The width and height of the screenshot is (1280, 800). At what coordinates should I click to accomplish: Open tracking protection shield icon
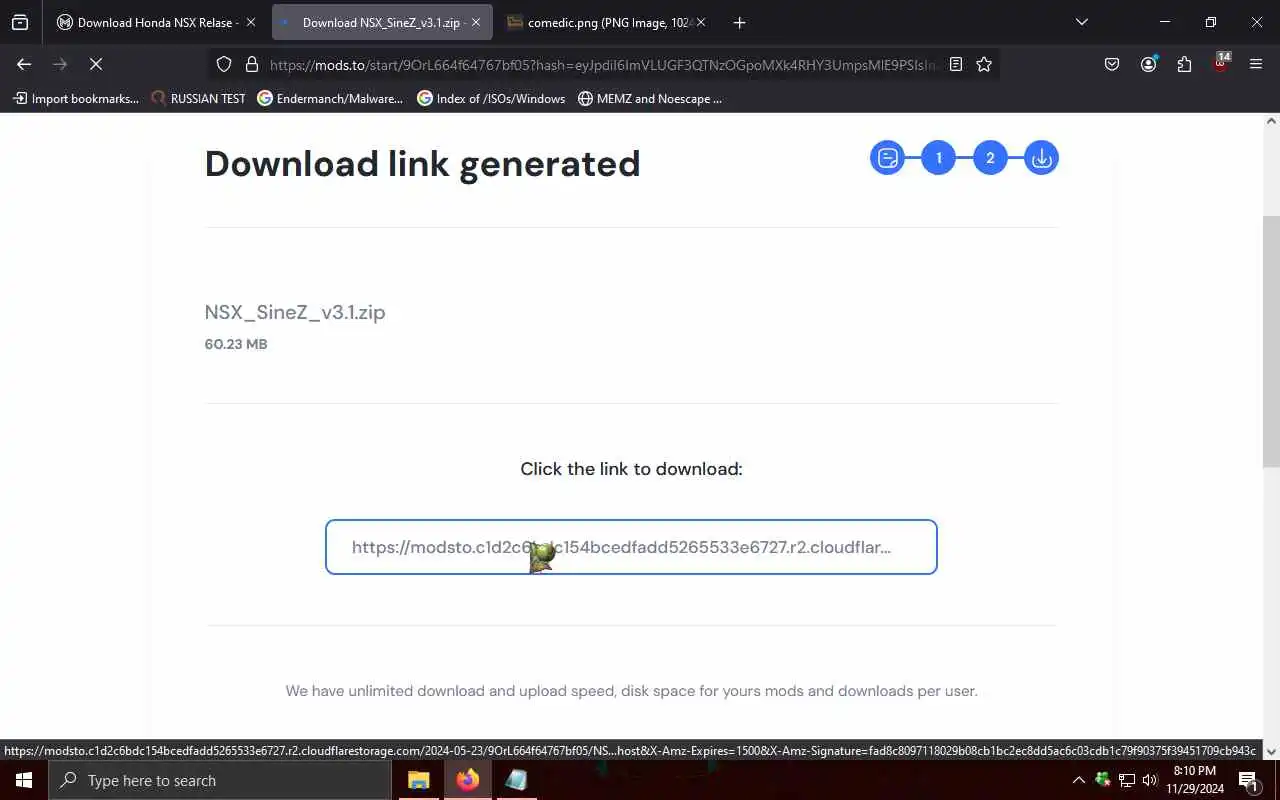(224, 64)
